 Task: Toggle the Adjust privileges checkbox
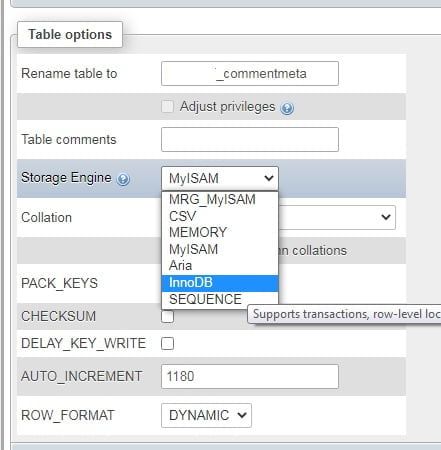[x=167, y=107]
